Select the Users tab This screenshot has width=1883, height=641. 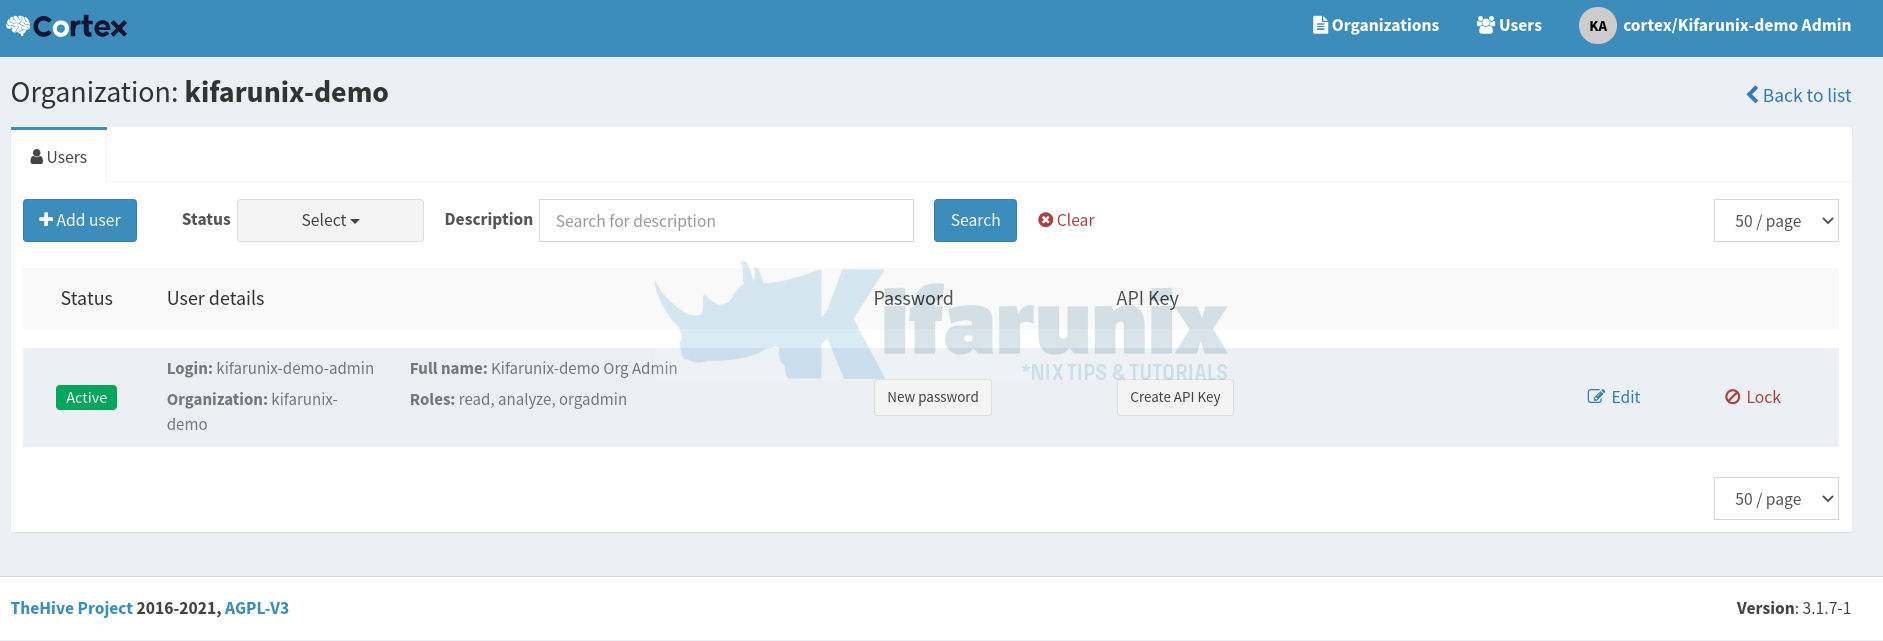point(59,157)
